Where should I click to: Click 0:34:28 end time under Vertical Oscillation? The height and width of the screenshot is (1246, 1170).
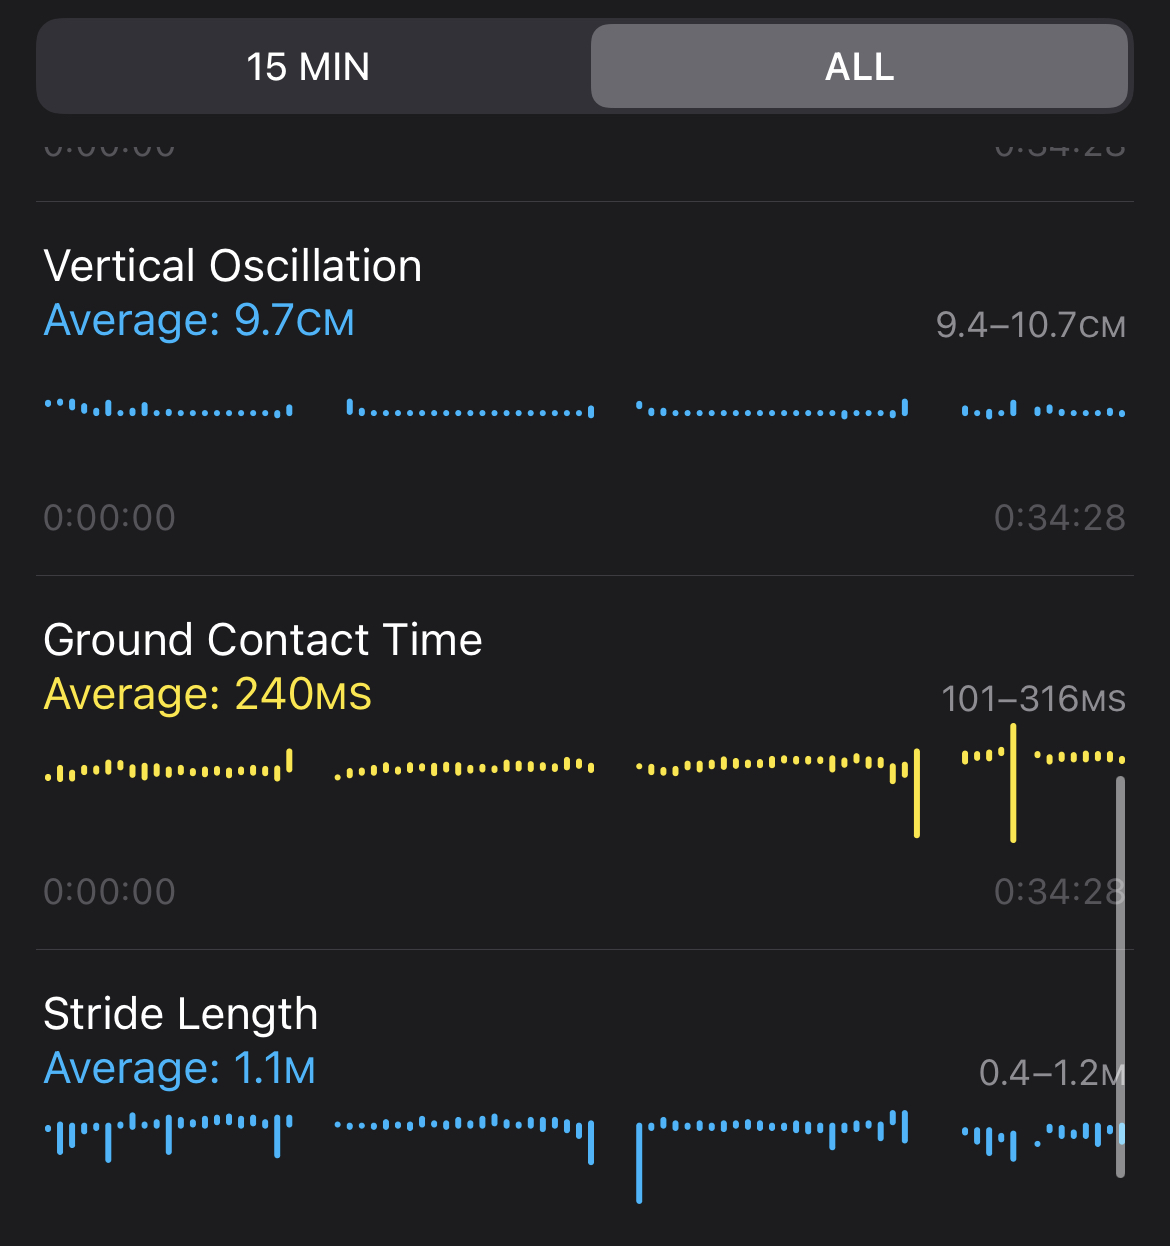coord(1059,518)
